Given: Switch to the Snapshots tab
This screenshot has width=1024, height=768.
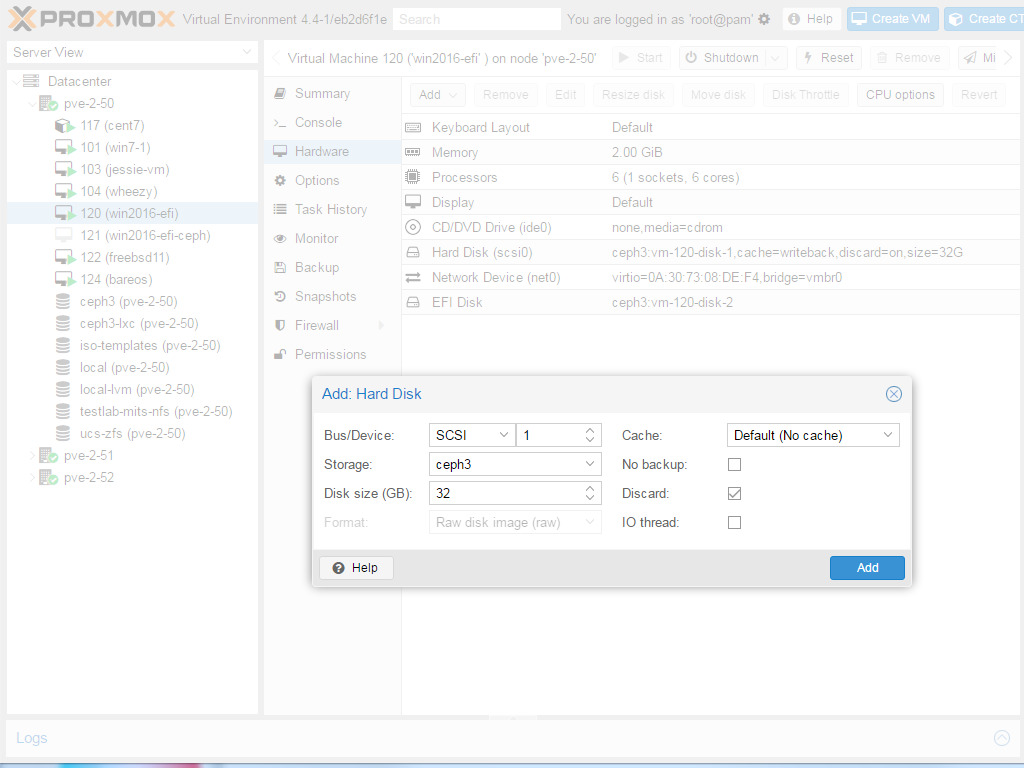Looking at the screenshot, I should pyautogui.click(x=332, y=296).
